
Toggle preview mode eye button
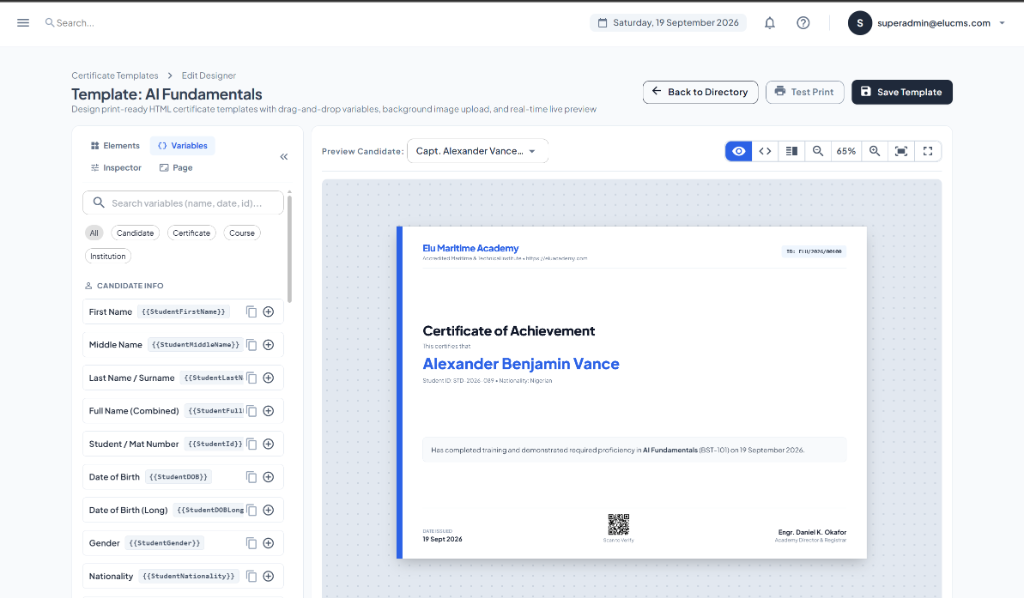739,151
